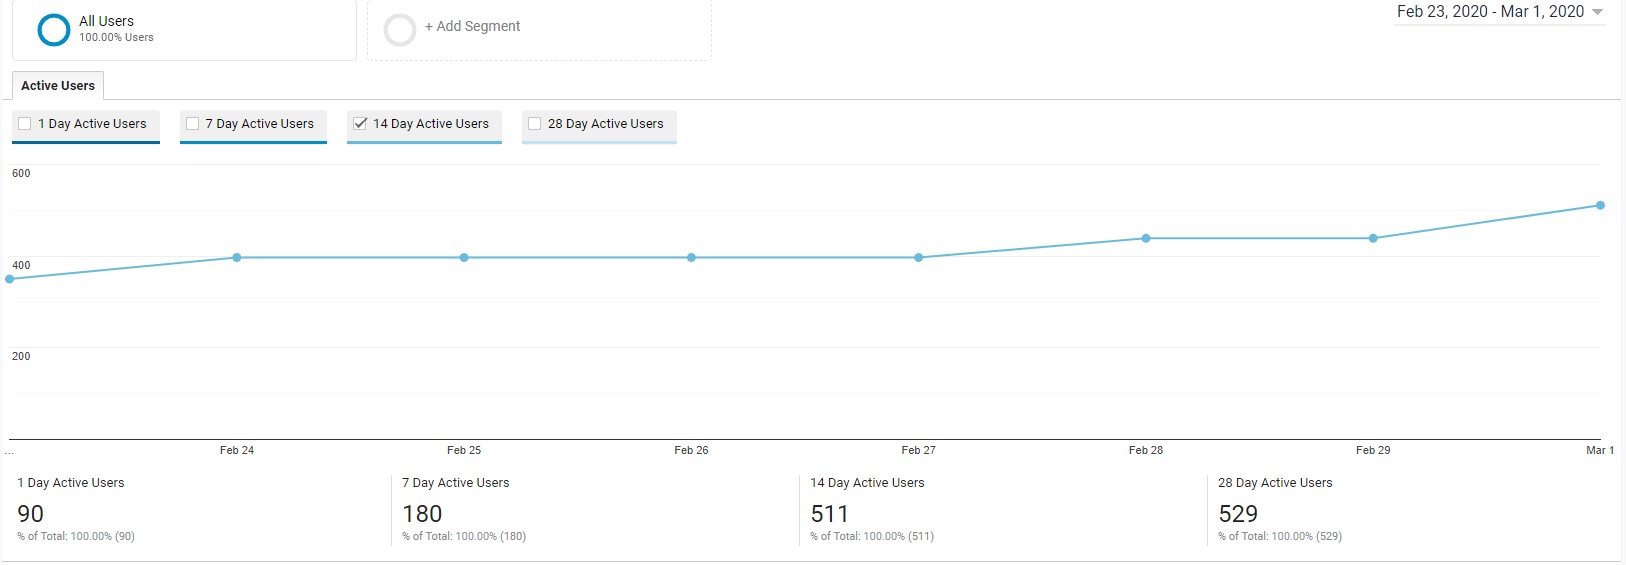This screenshot has width=1626, height=565.
Task: Click the Mar 1 endpoint of the line
Action: click(1600, 206)
